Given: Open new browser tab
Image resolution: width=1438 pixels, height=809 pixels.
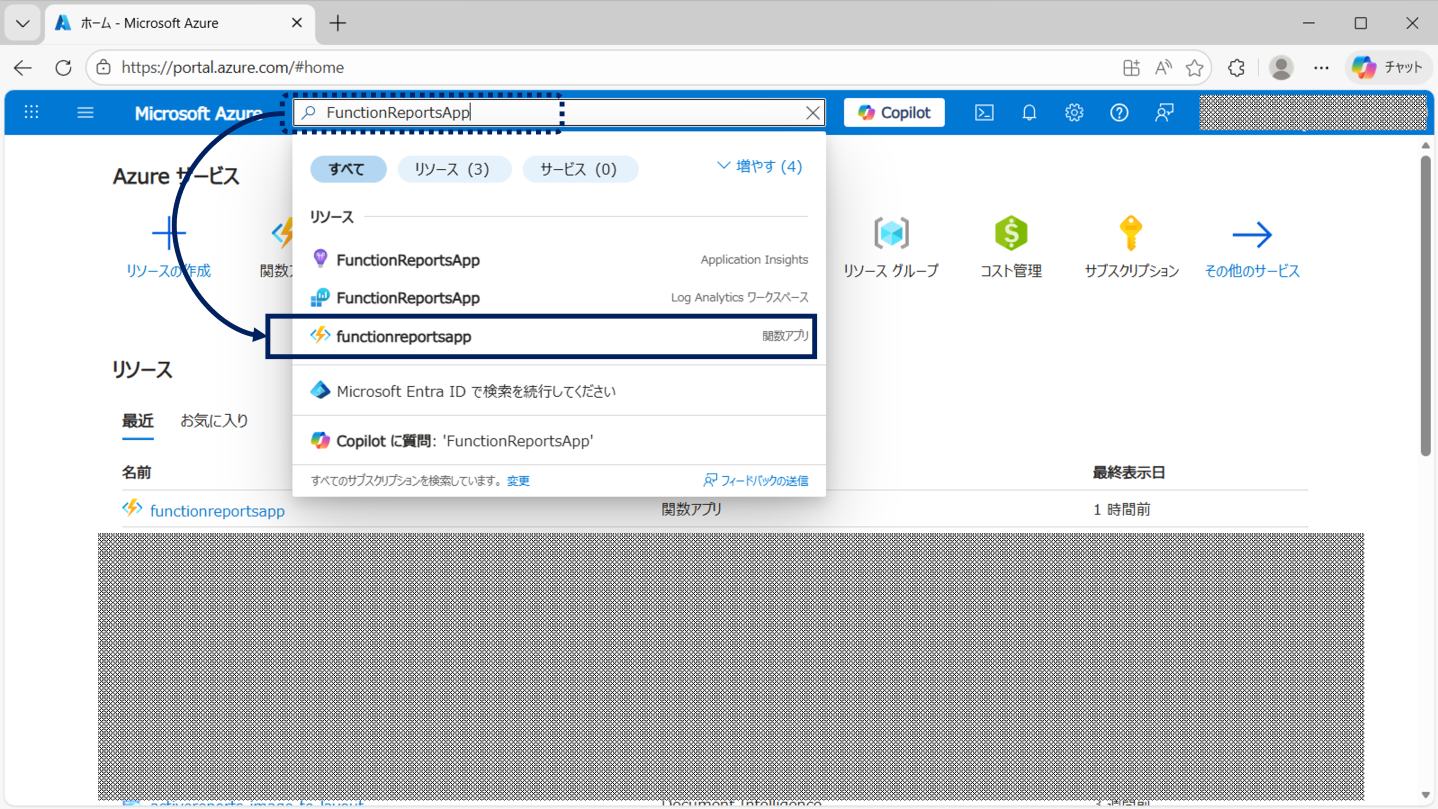Looking at the screenshot, I should point(338,23).
